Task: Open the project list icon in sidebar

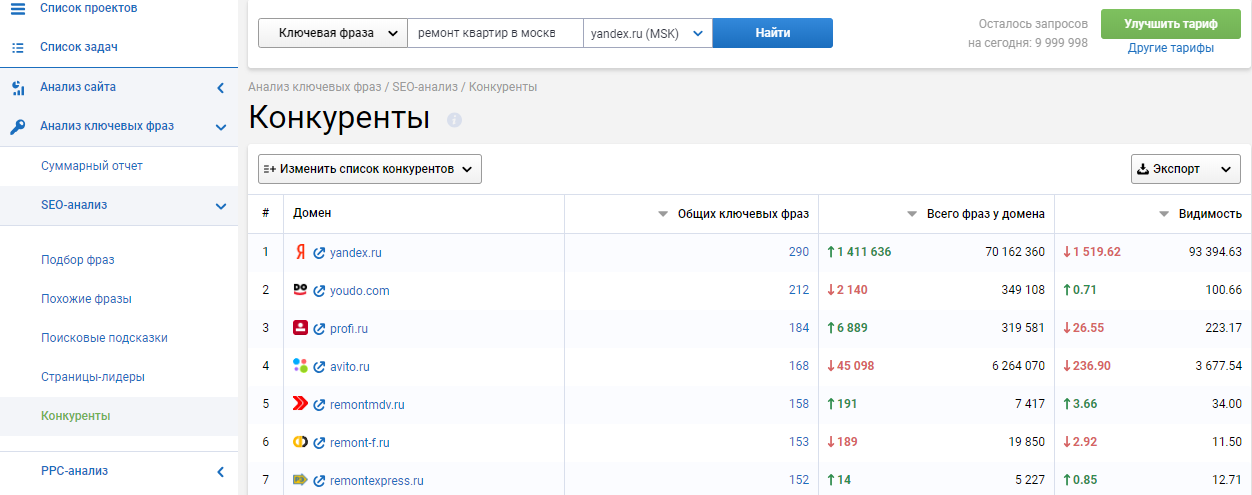Action: [x=18, y=8]
